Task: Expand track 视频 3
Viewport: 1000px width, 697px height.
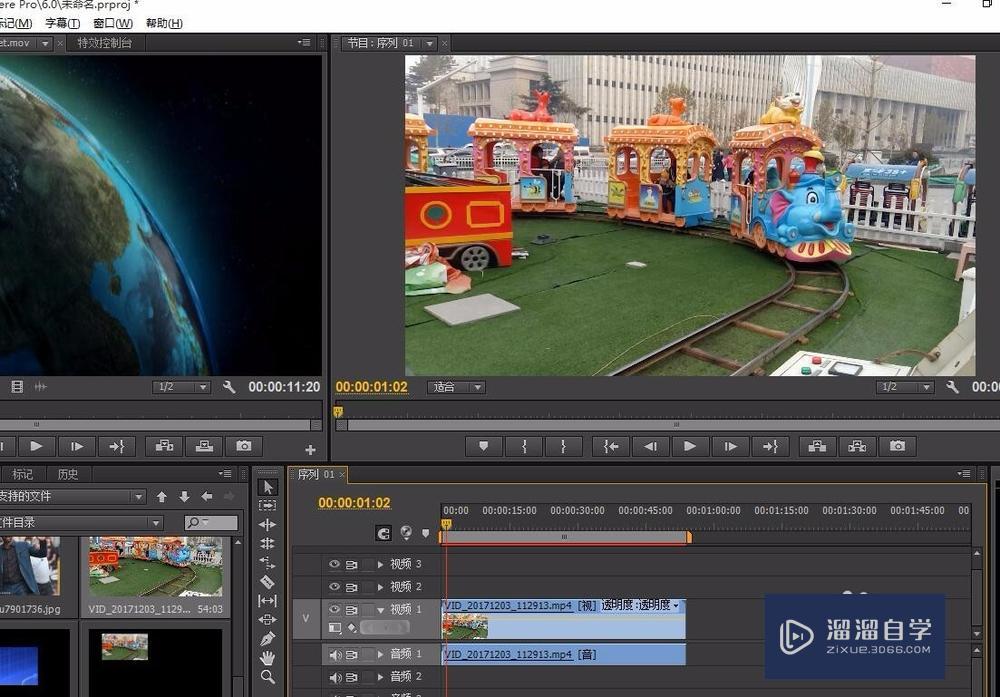Action: pos(381,564)
